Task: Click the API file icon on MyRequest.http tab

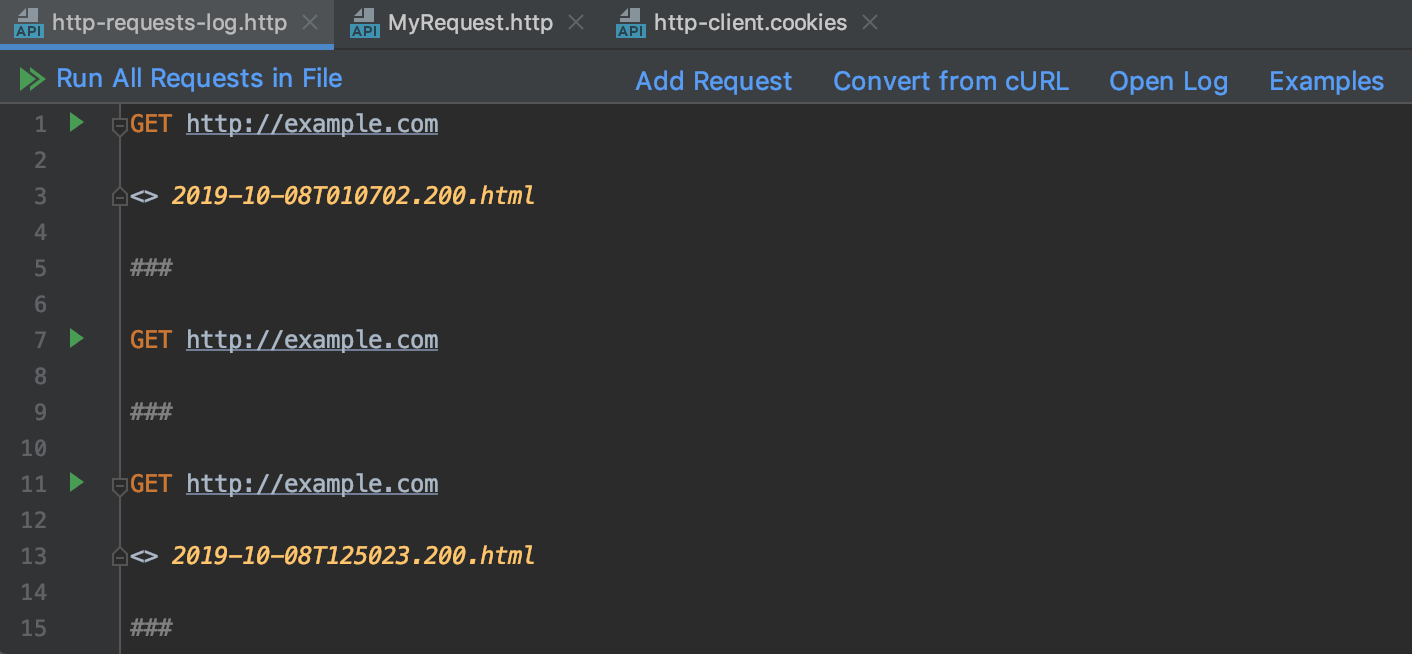Action: [x=364, y=22]
